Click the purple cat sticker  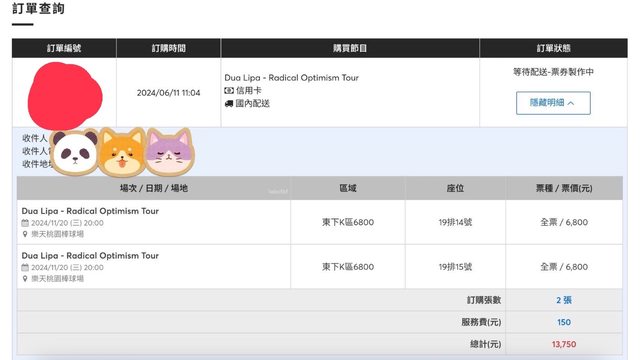tap(170, 152)
